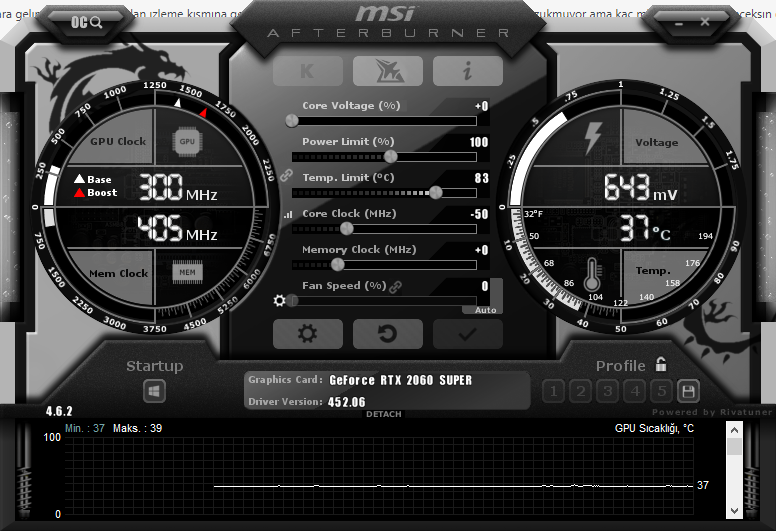Click the 4.6.2 version number
The image size is (776, 531).
[x=59, y=411]
